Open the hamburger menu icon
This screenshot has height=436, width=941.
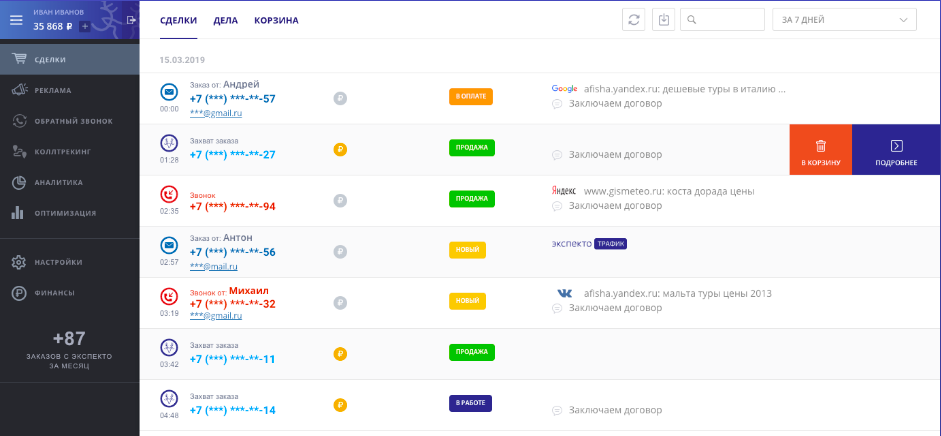[x=17, y=20]
